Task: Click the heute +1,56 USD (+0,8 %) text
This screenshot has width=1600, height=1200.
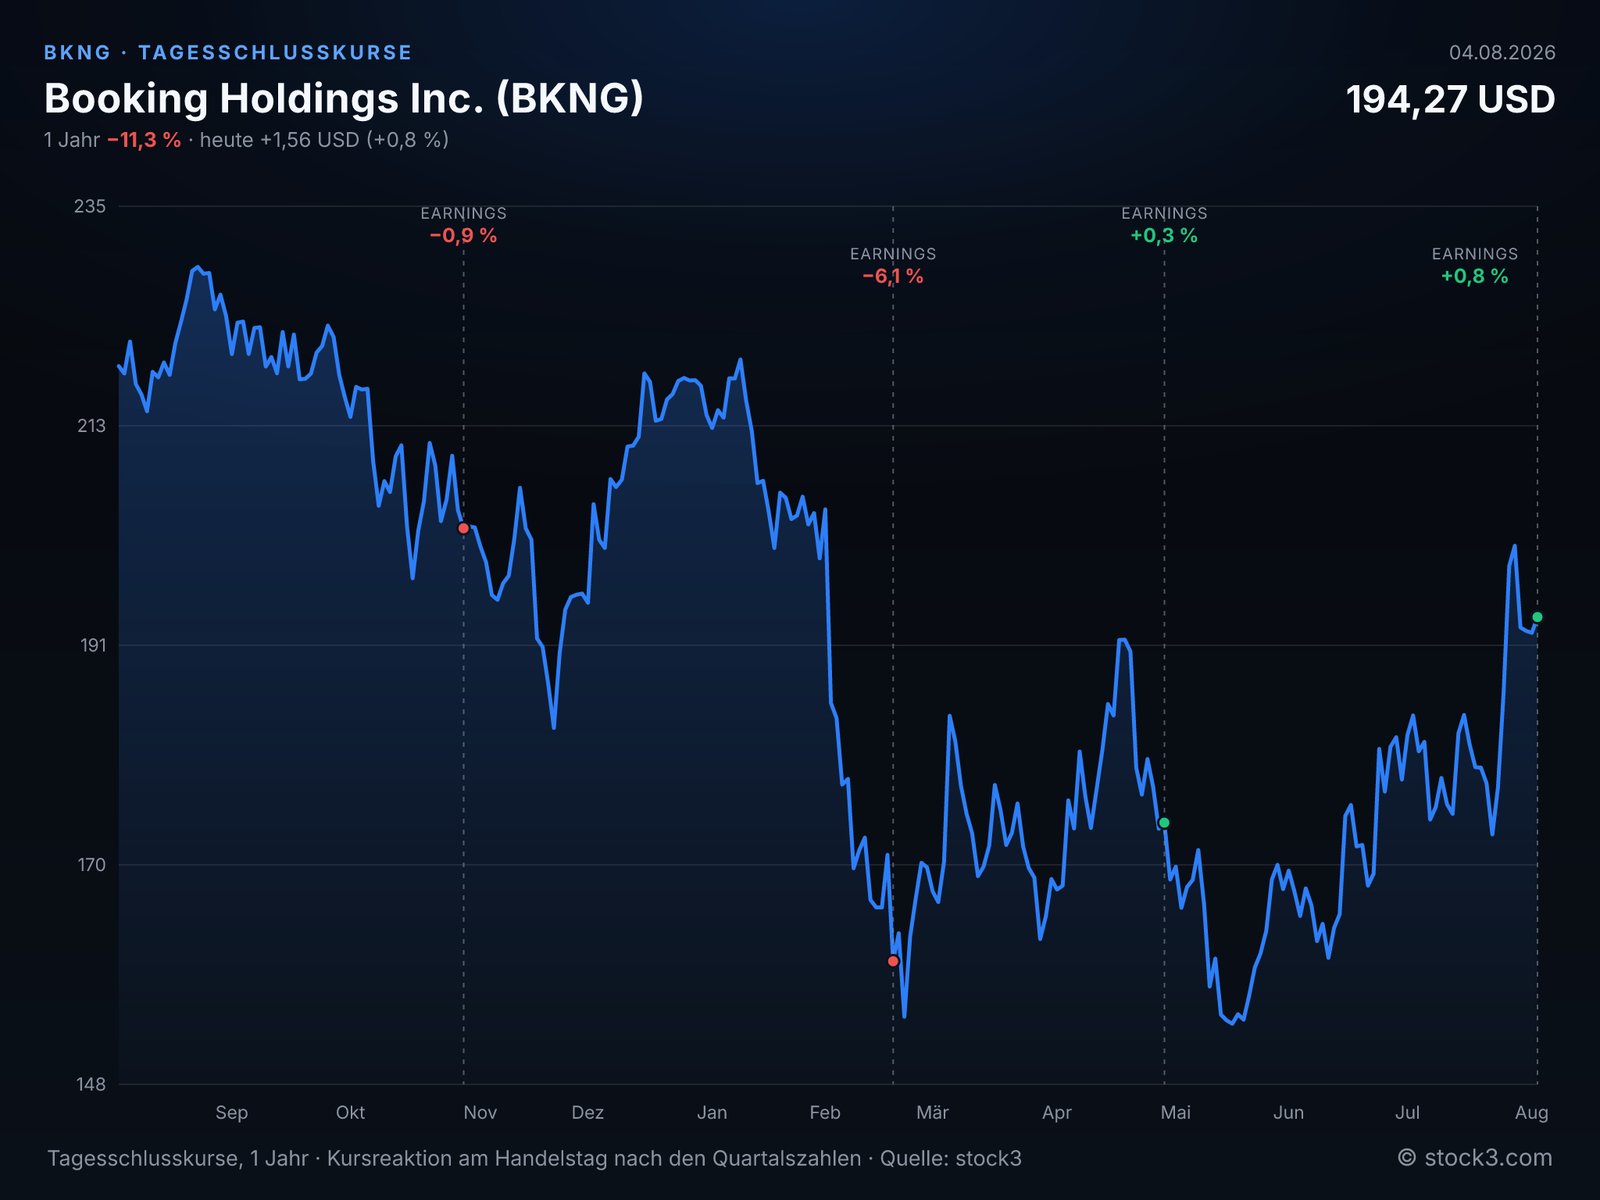Action: click(x=324, y=140)
